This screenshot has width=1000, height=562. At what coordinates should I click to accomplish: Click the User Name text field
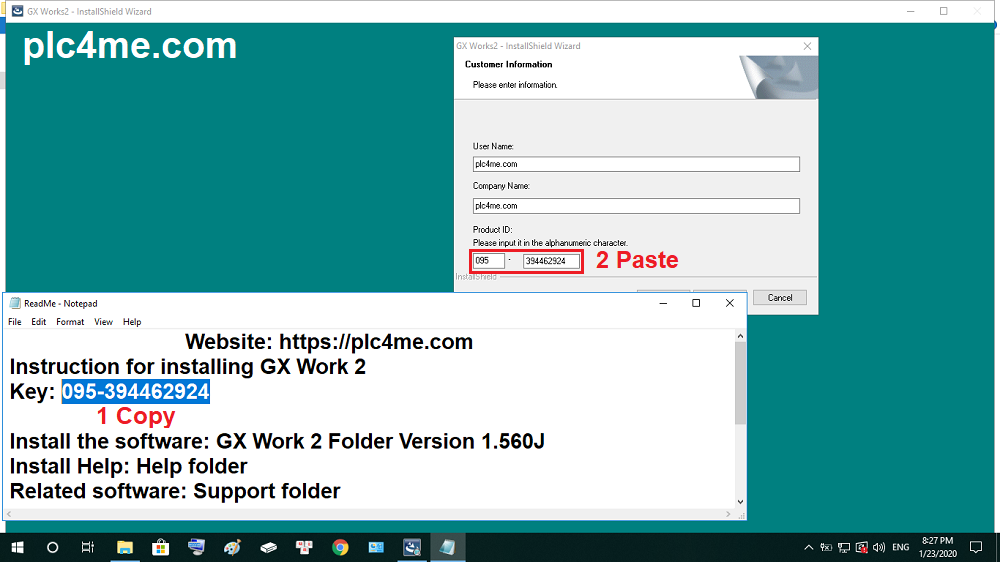(x=635, y=164)
